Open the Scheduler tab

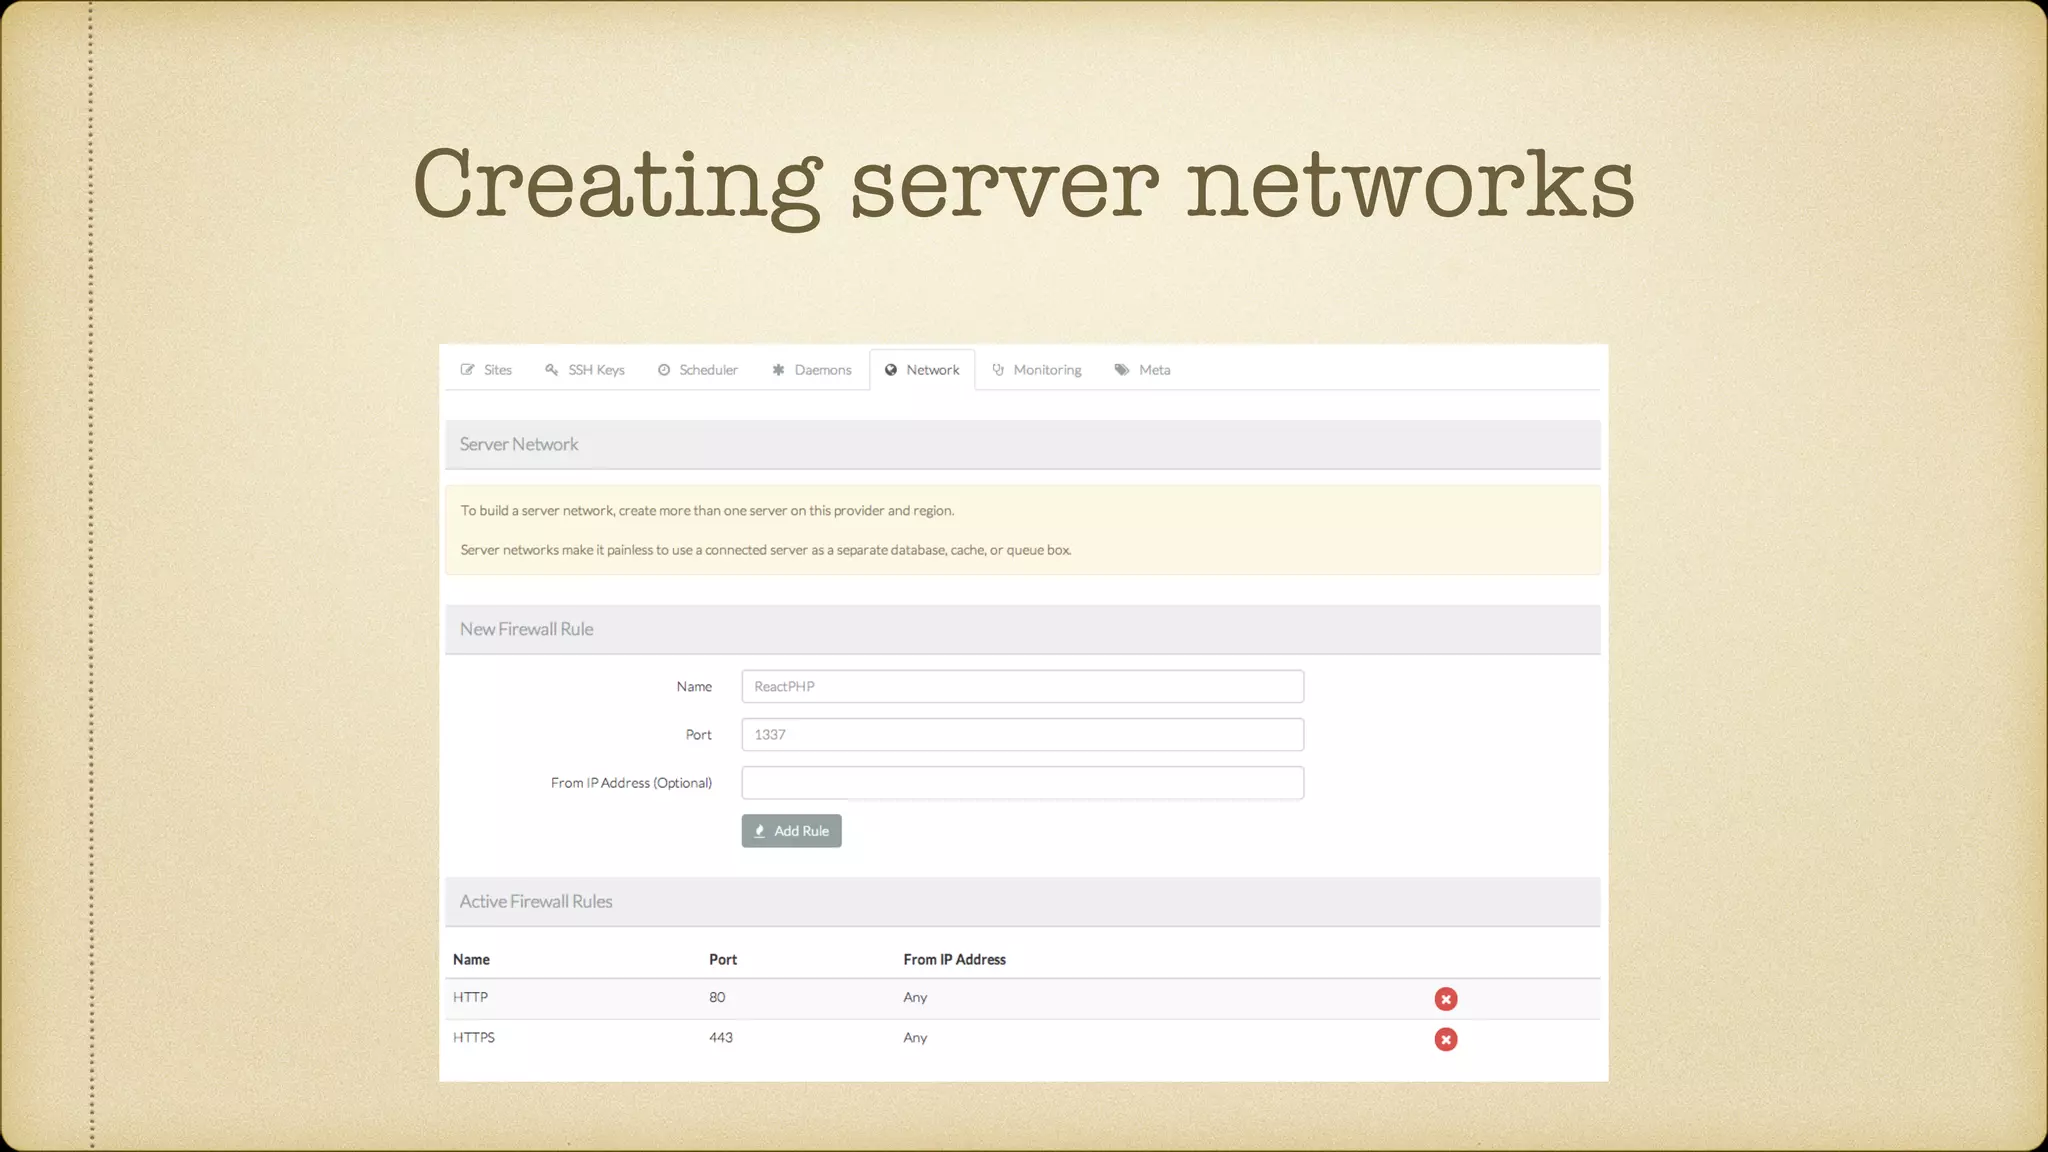pos(698,370)
